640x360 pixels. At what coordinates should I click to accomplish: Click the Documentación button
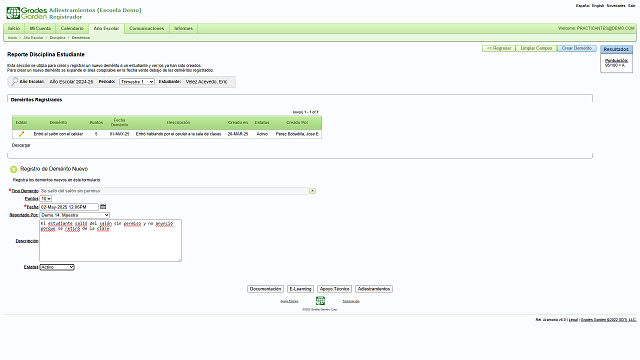265,289
